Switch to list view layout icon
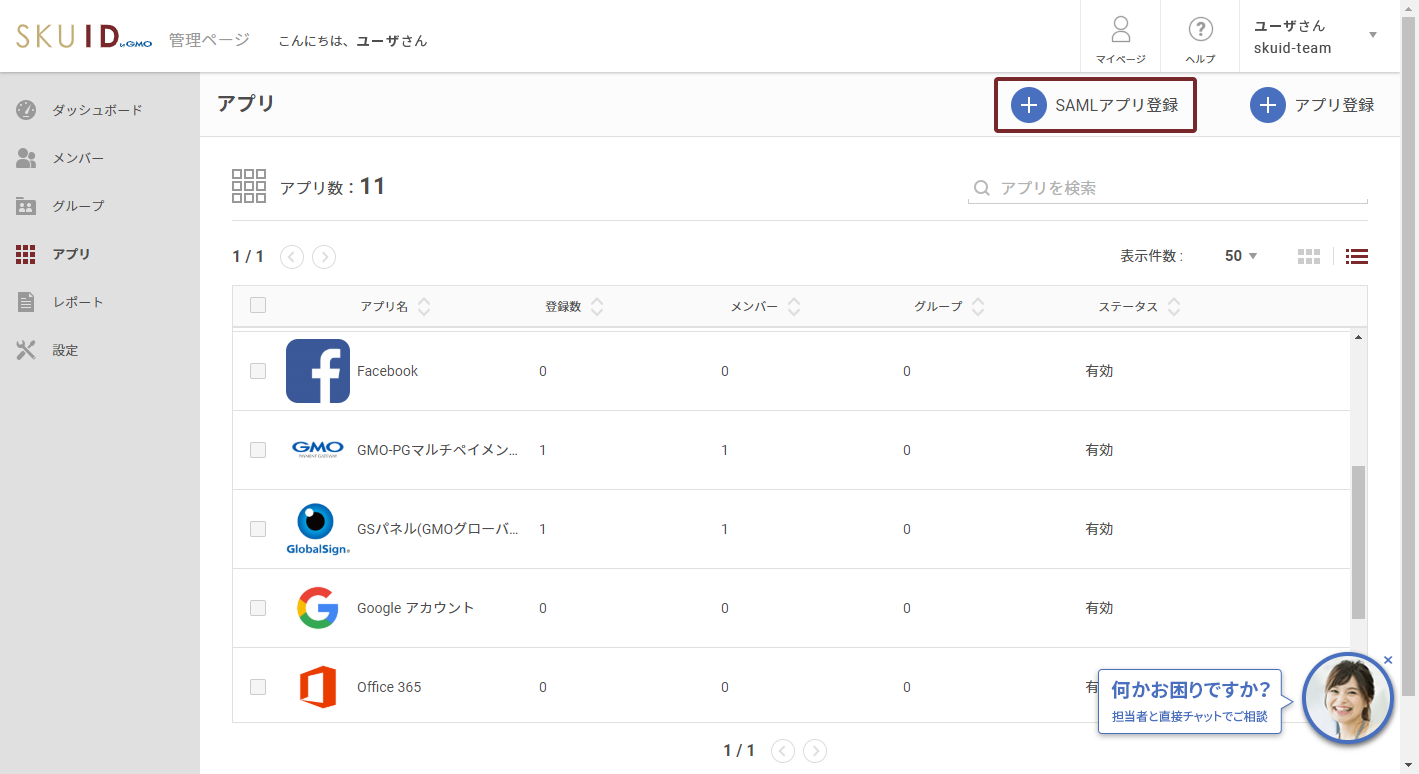This screenshot has height=774, width=1419. [1356, 256]
